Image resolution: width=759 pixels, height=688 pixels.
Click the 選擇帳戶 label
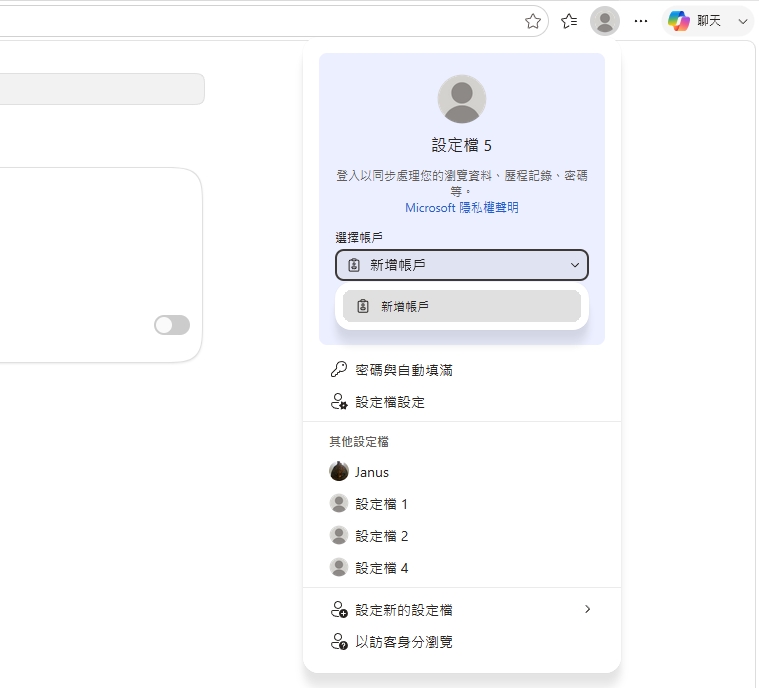(359, 237)
